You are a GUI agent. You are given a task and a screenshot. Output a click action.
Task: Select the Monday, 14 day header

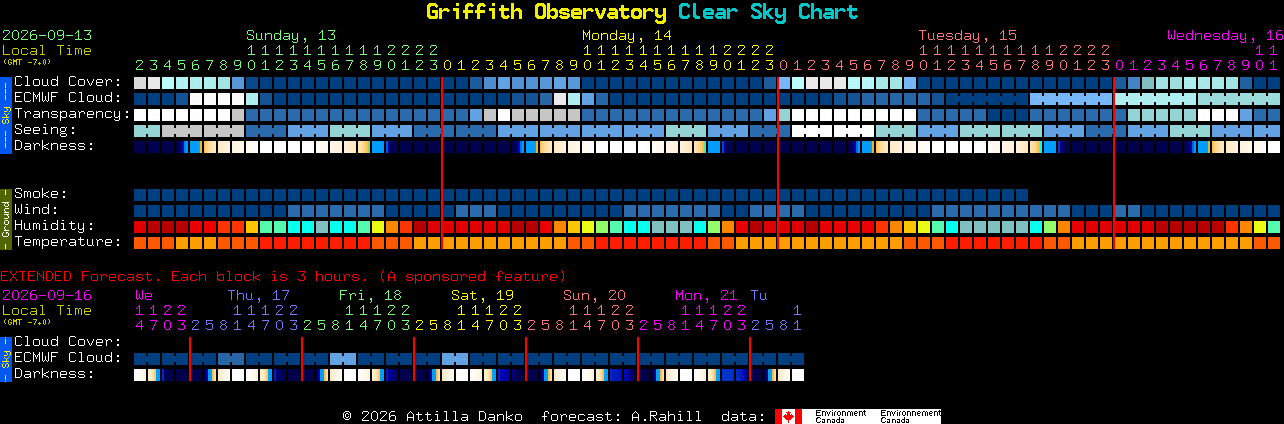click(x=627, y=35)
